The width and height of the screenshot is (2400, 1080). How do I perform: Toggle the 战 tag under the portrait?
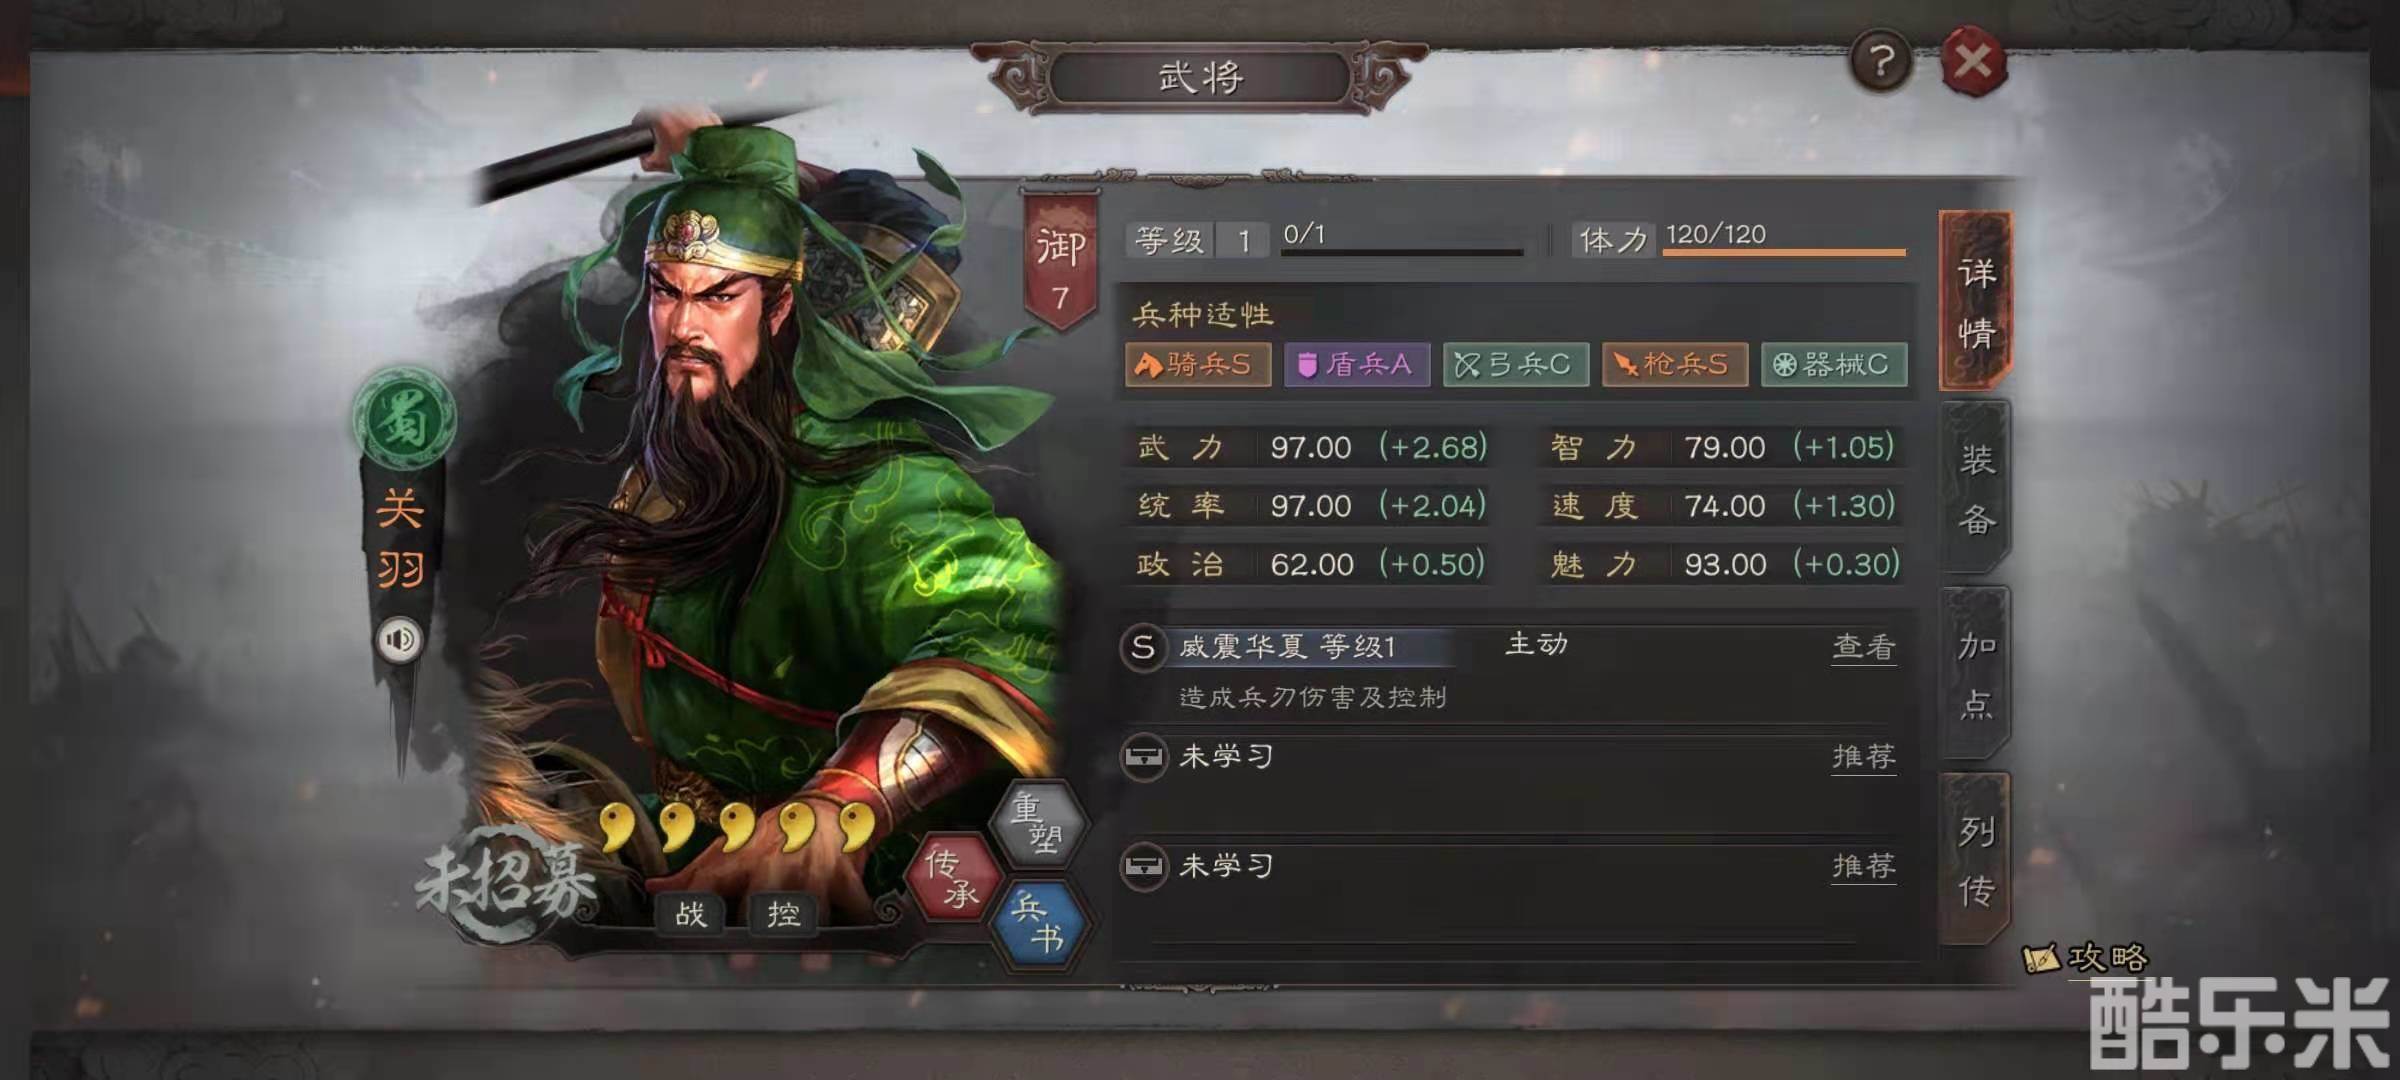690,913
